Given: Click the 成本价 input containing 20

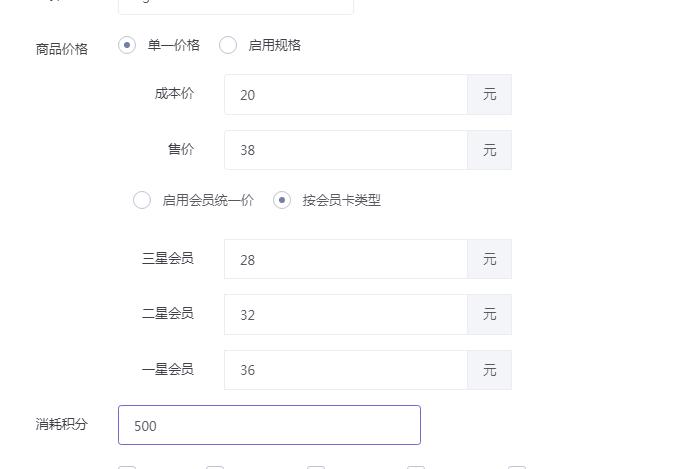Looking at the screenshot, I should click(x=345, y=95).
